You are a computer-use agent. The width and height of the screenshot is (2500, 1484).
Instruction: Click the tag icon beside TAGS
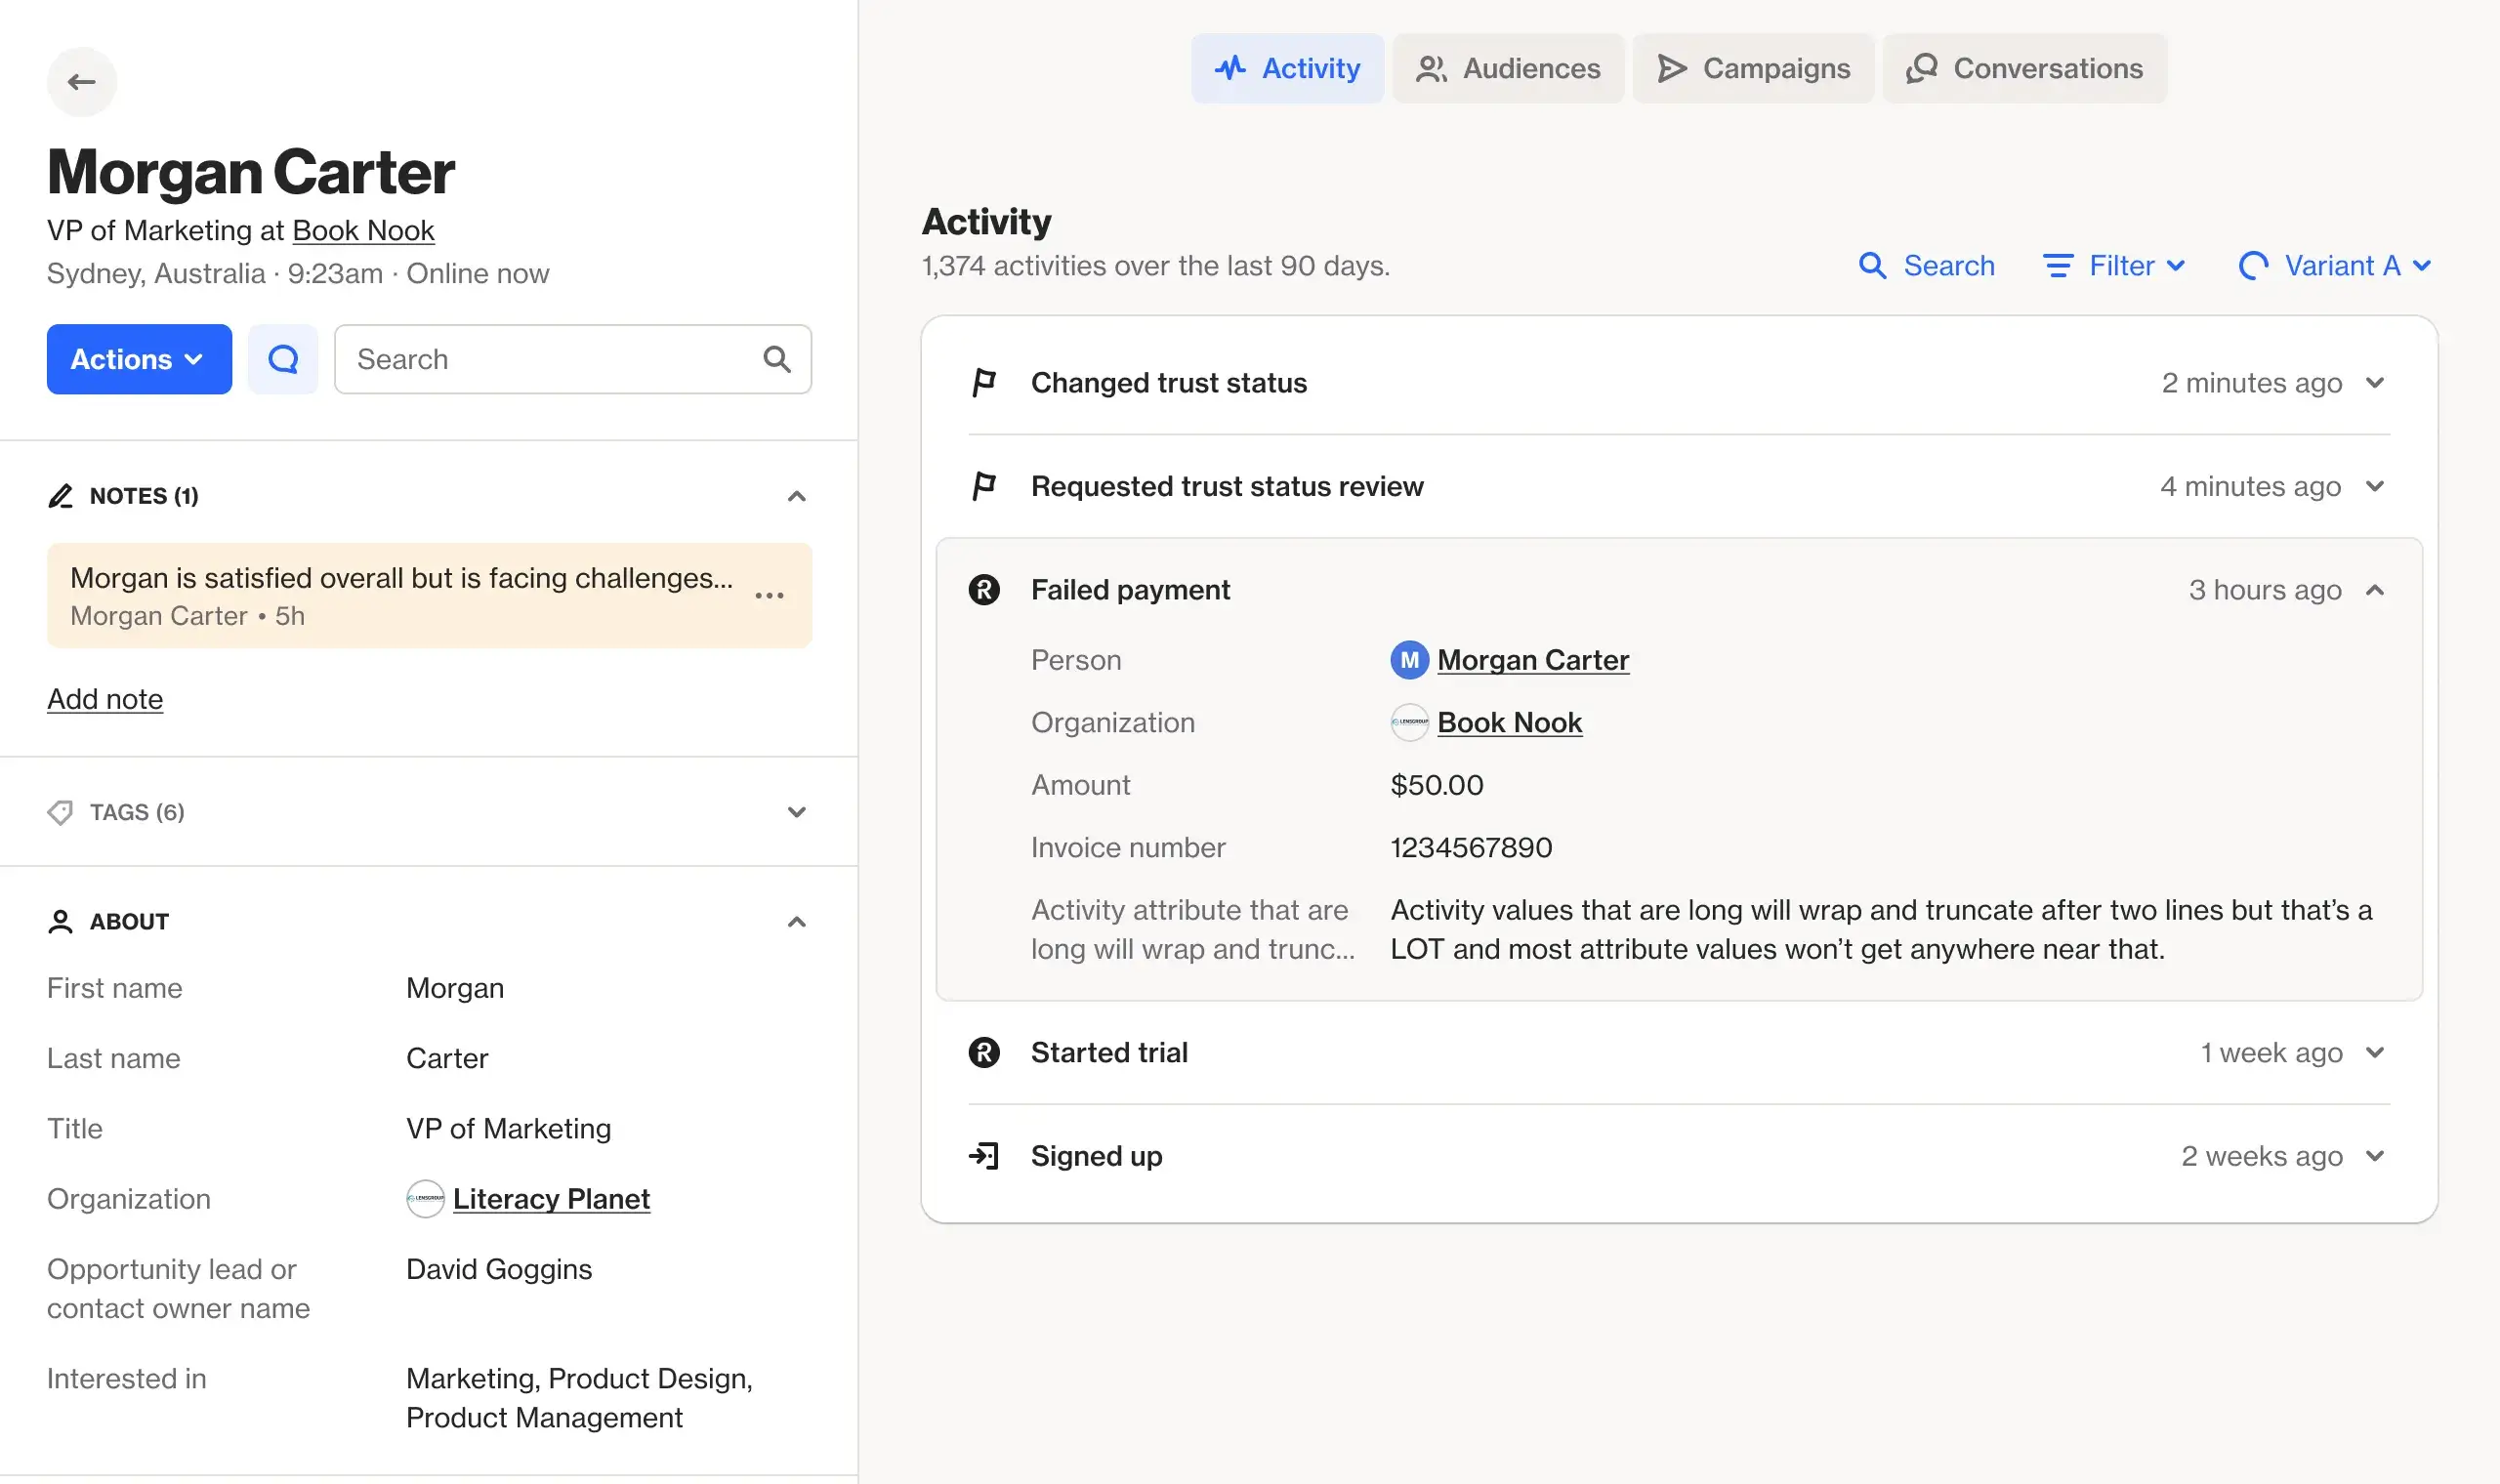60,812
